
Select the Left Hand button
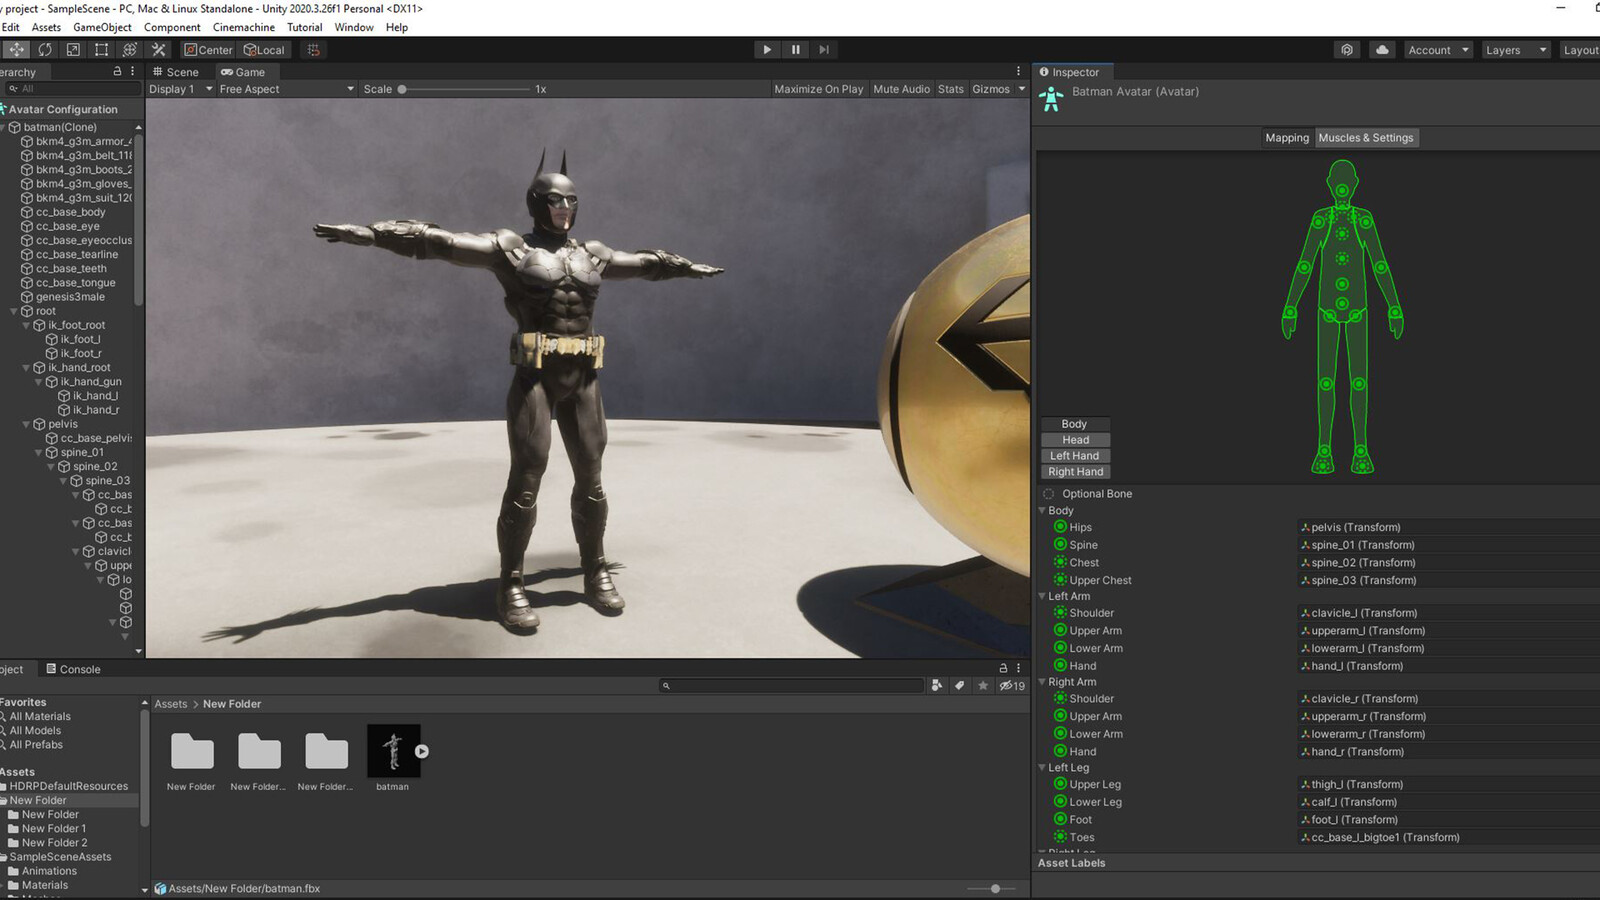[1075, 456]
